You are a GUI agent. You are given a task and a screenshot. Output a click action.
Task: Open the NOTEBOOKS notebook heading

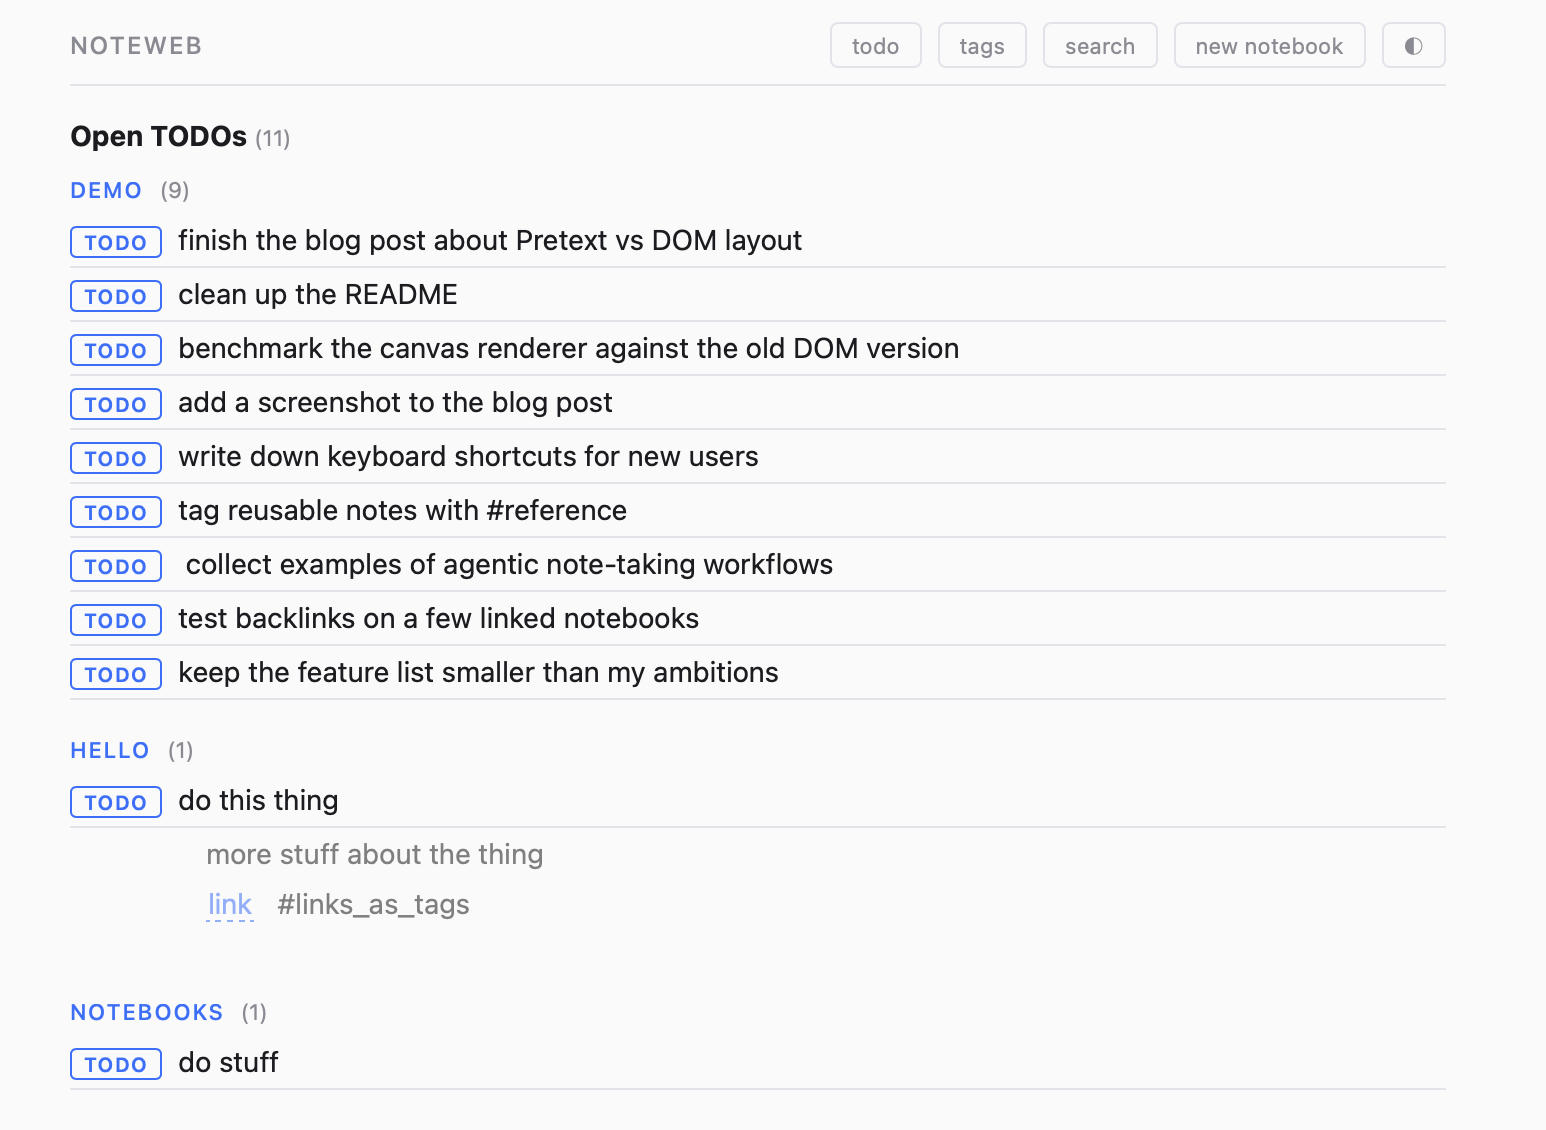click(x=147, y=1012)
